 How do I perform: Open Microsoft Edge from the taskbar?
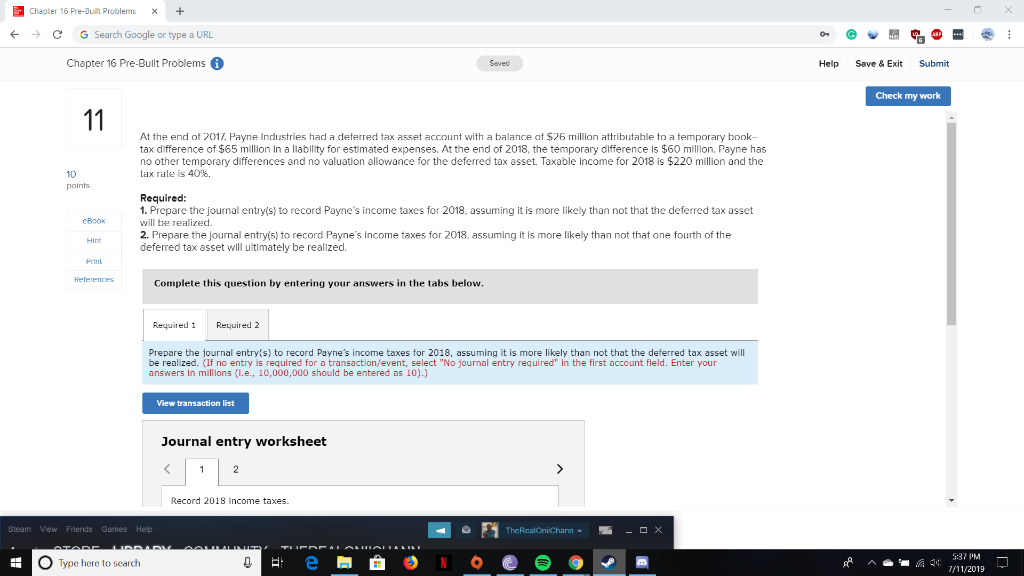point(311,563)
